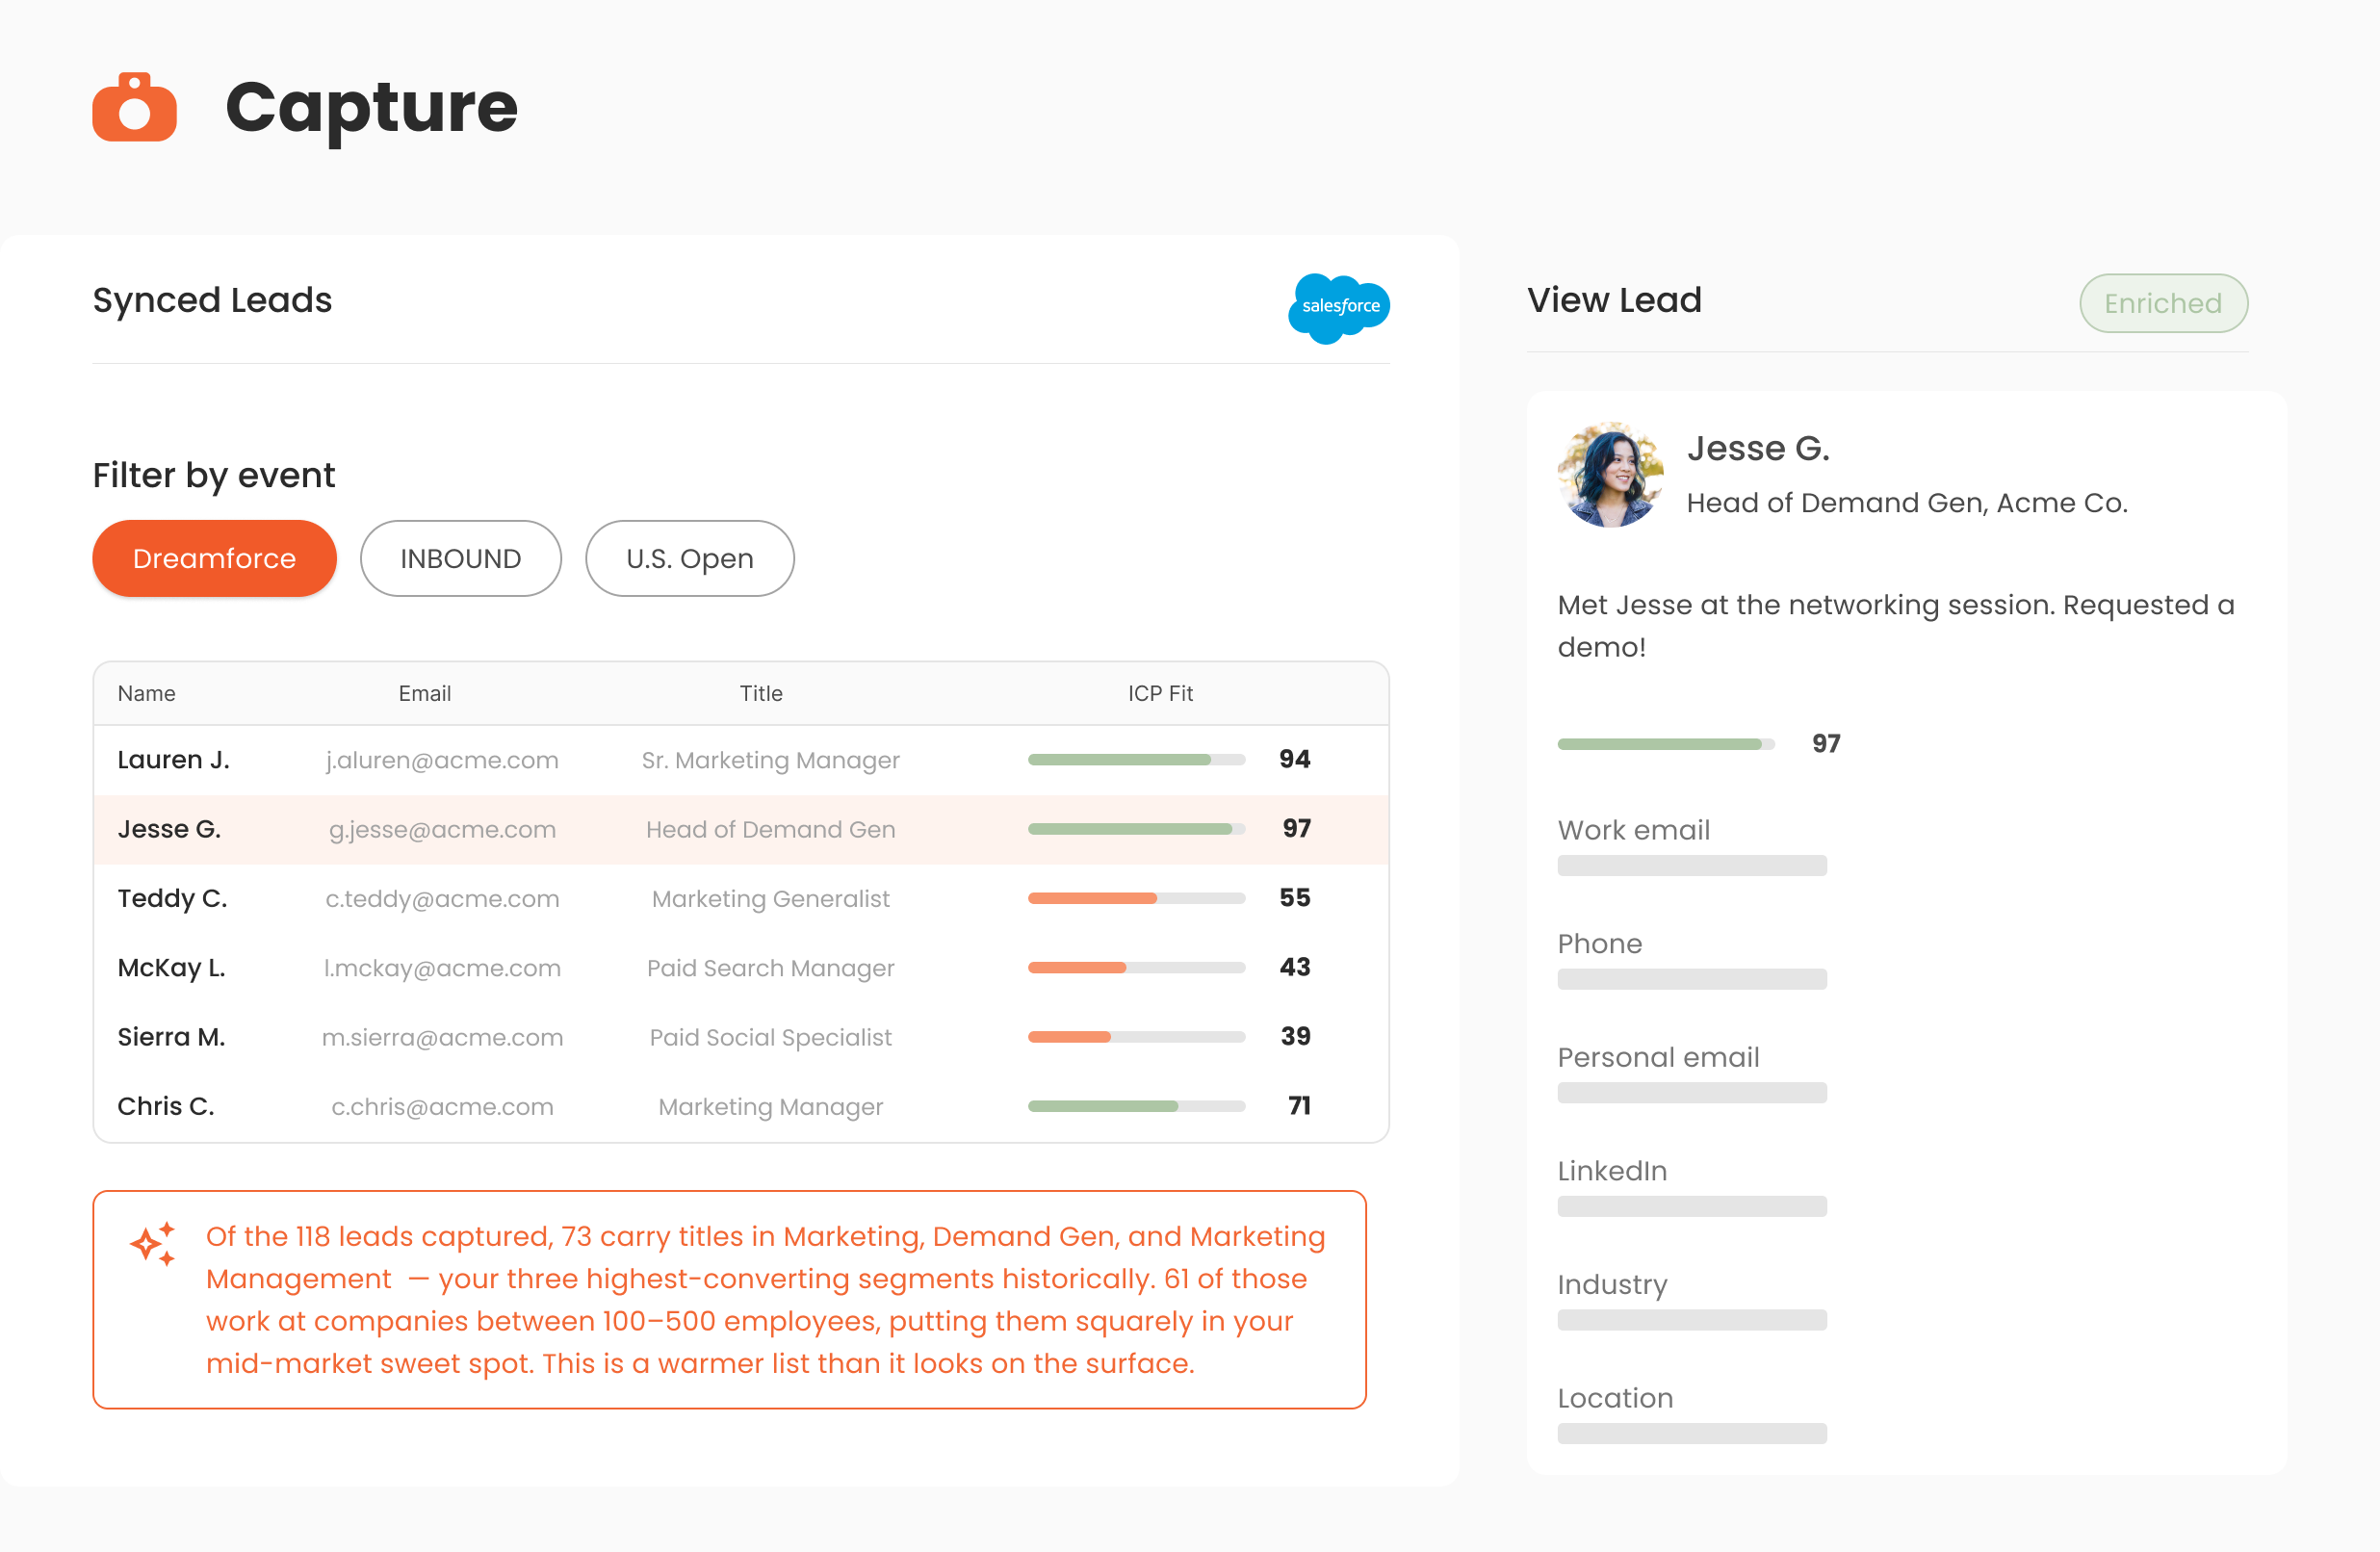2380x1552 pixels.
Task: Toggle the INBOUND event filter
Action: (460, 558)
